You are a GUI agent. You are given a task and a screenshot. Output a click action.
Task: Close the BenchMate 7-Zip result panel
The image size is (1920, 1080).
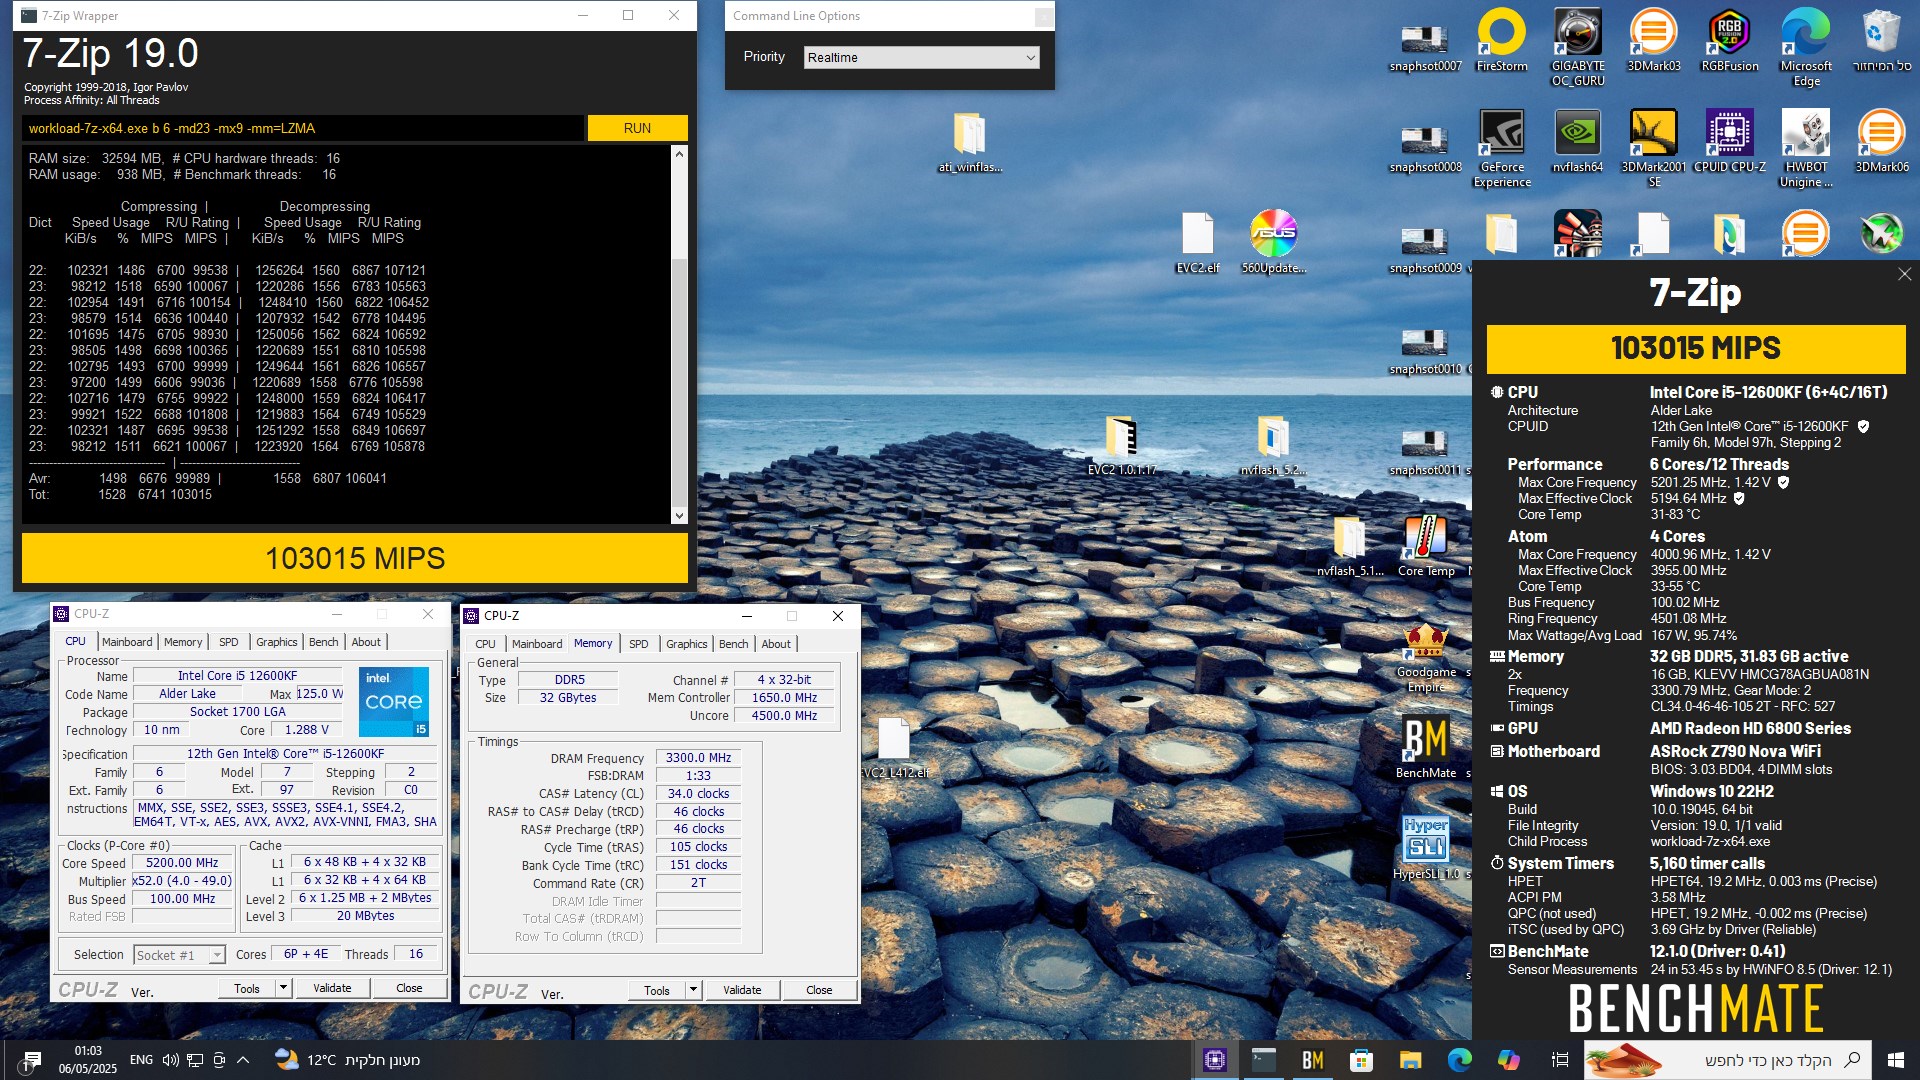[1904, 274]
